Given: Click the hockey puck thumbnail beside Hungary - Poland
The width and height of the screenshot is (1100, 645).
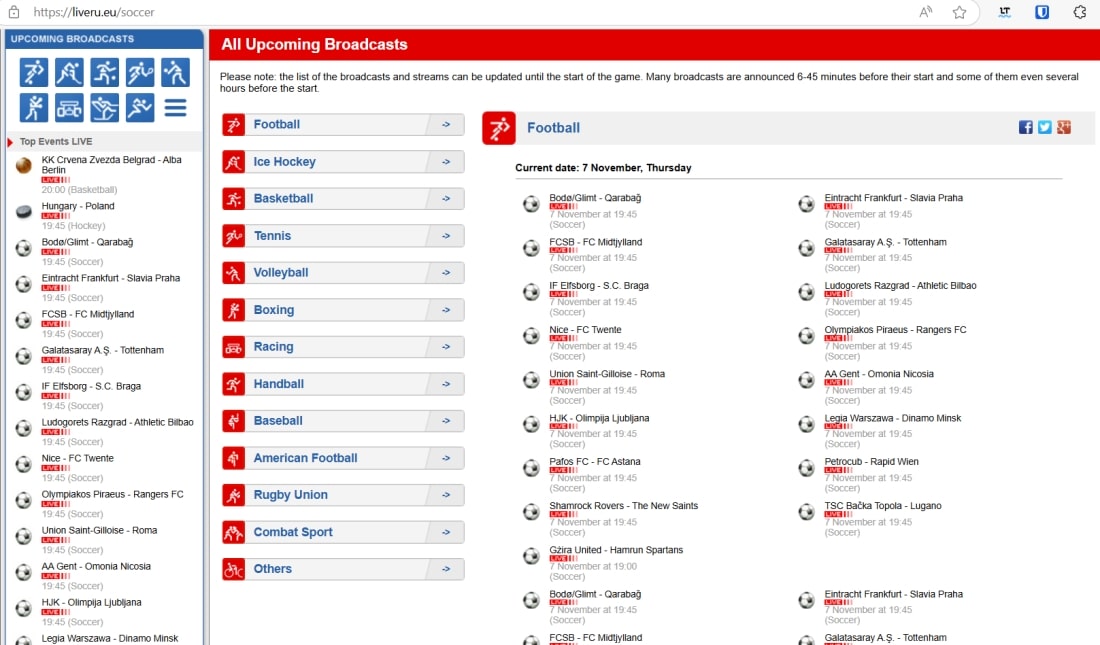Looking at the screenshot, I should (24, 212).
